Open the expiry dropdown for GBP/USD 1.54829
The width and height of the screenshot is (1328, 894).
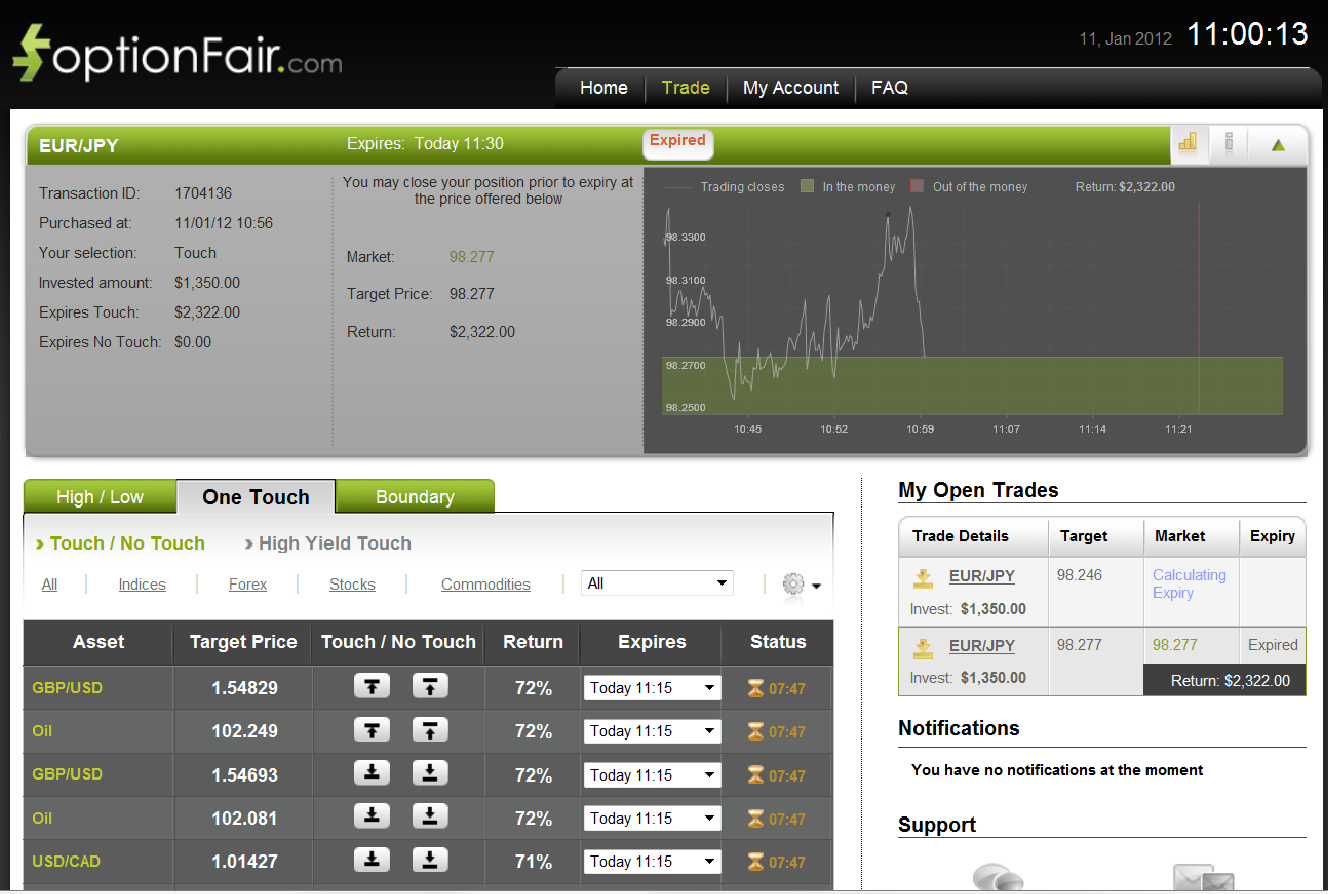click(x=651, y=687)
